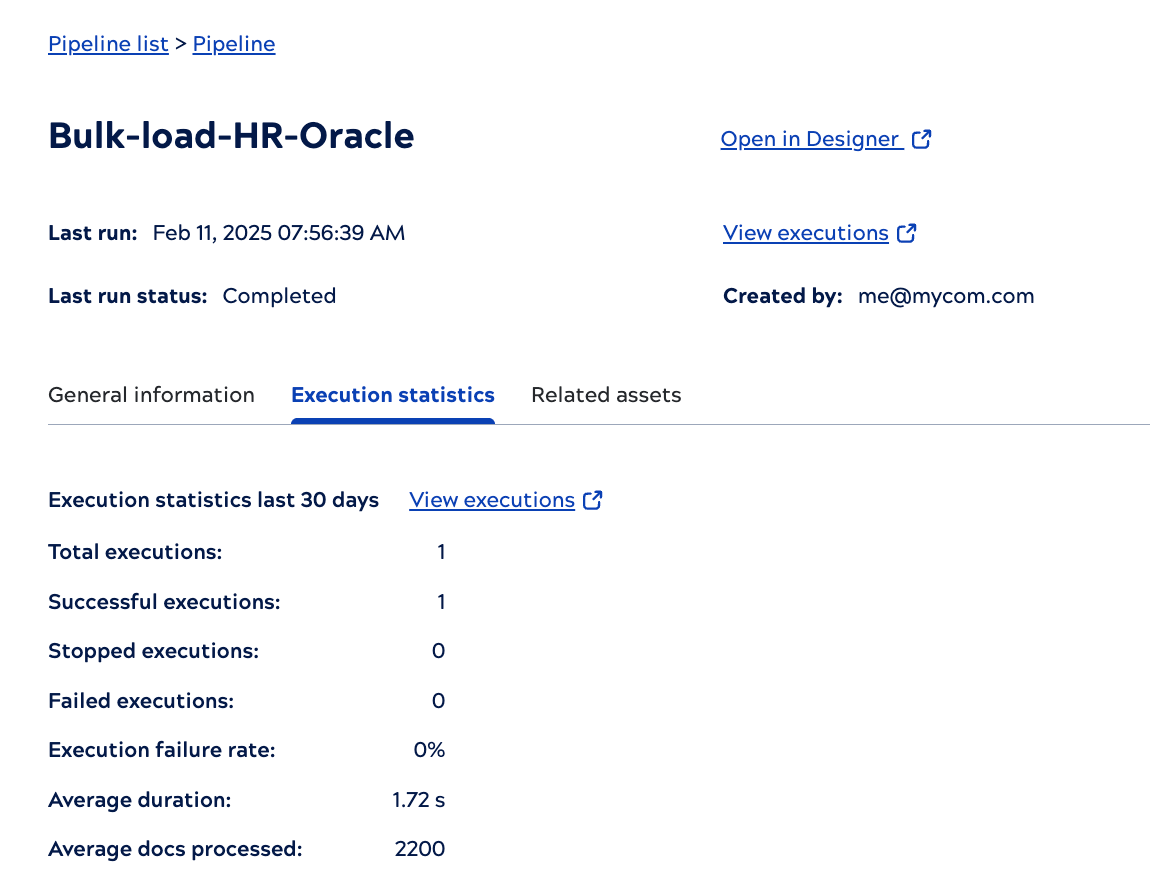Click View executions next to Last run
The width and height of the screenshot is (1150, 884).
(x=804, y=232)
